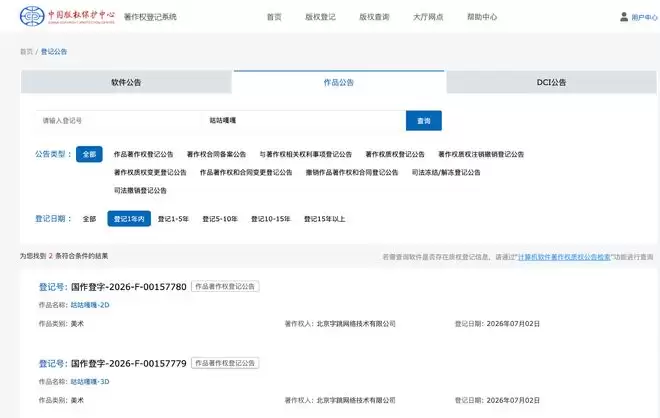Select 全部 for 登记日期

pos(89,219)
